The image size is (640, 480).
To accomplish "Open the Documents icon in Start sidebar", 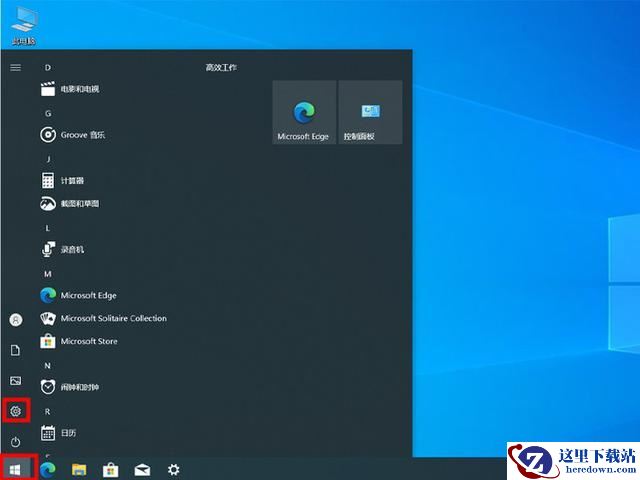I will [16, 350].
